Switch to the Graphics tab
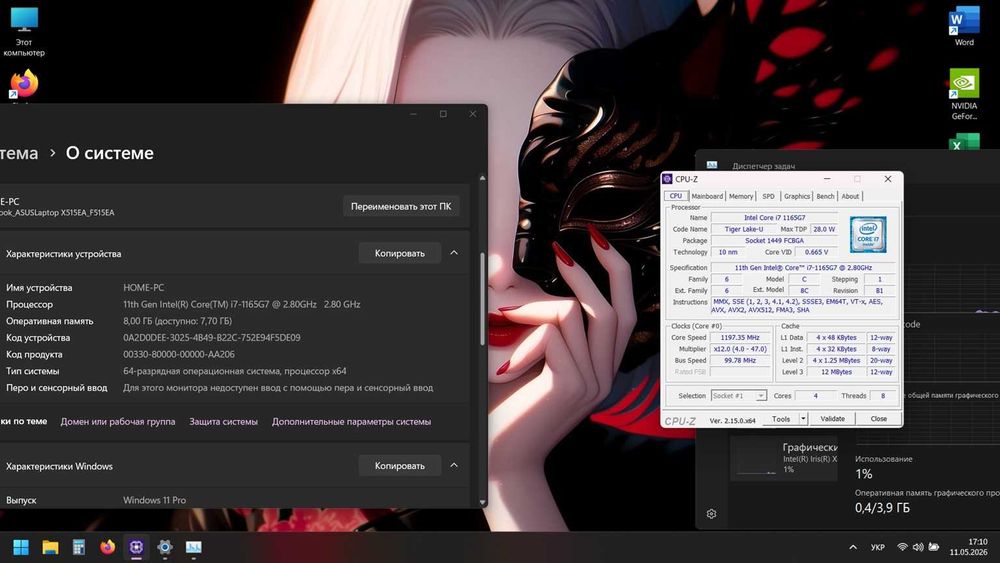The width and height of the screenshot is (1000, 563). coord(797,196)
